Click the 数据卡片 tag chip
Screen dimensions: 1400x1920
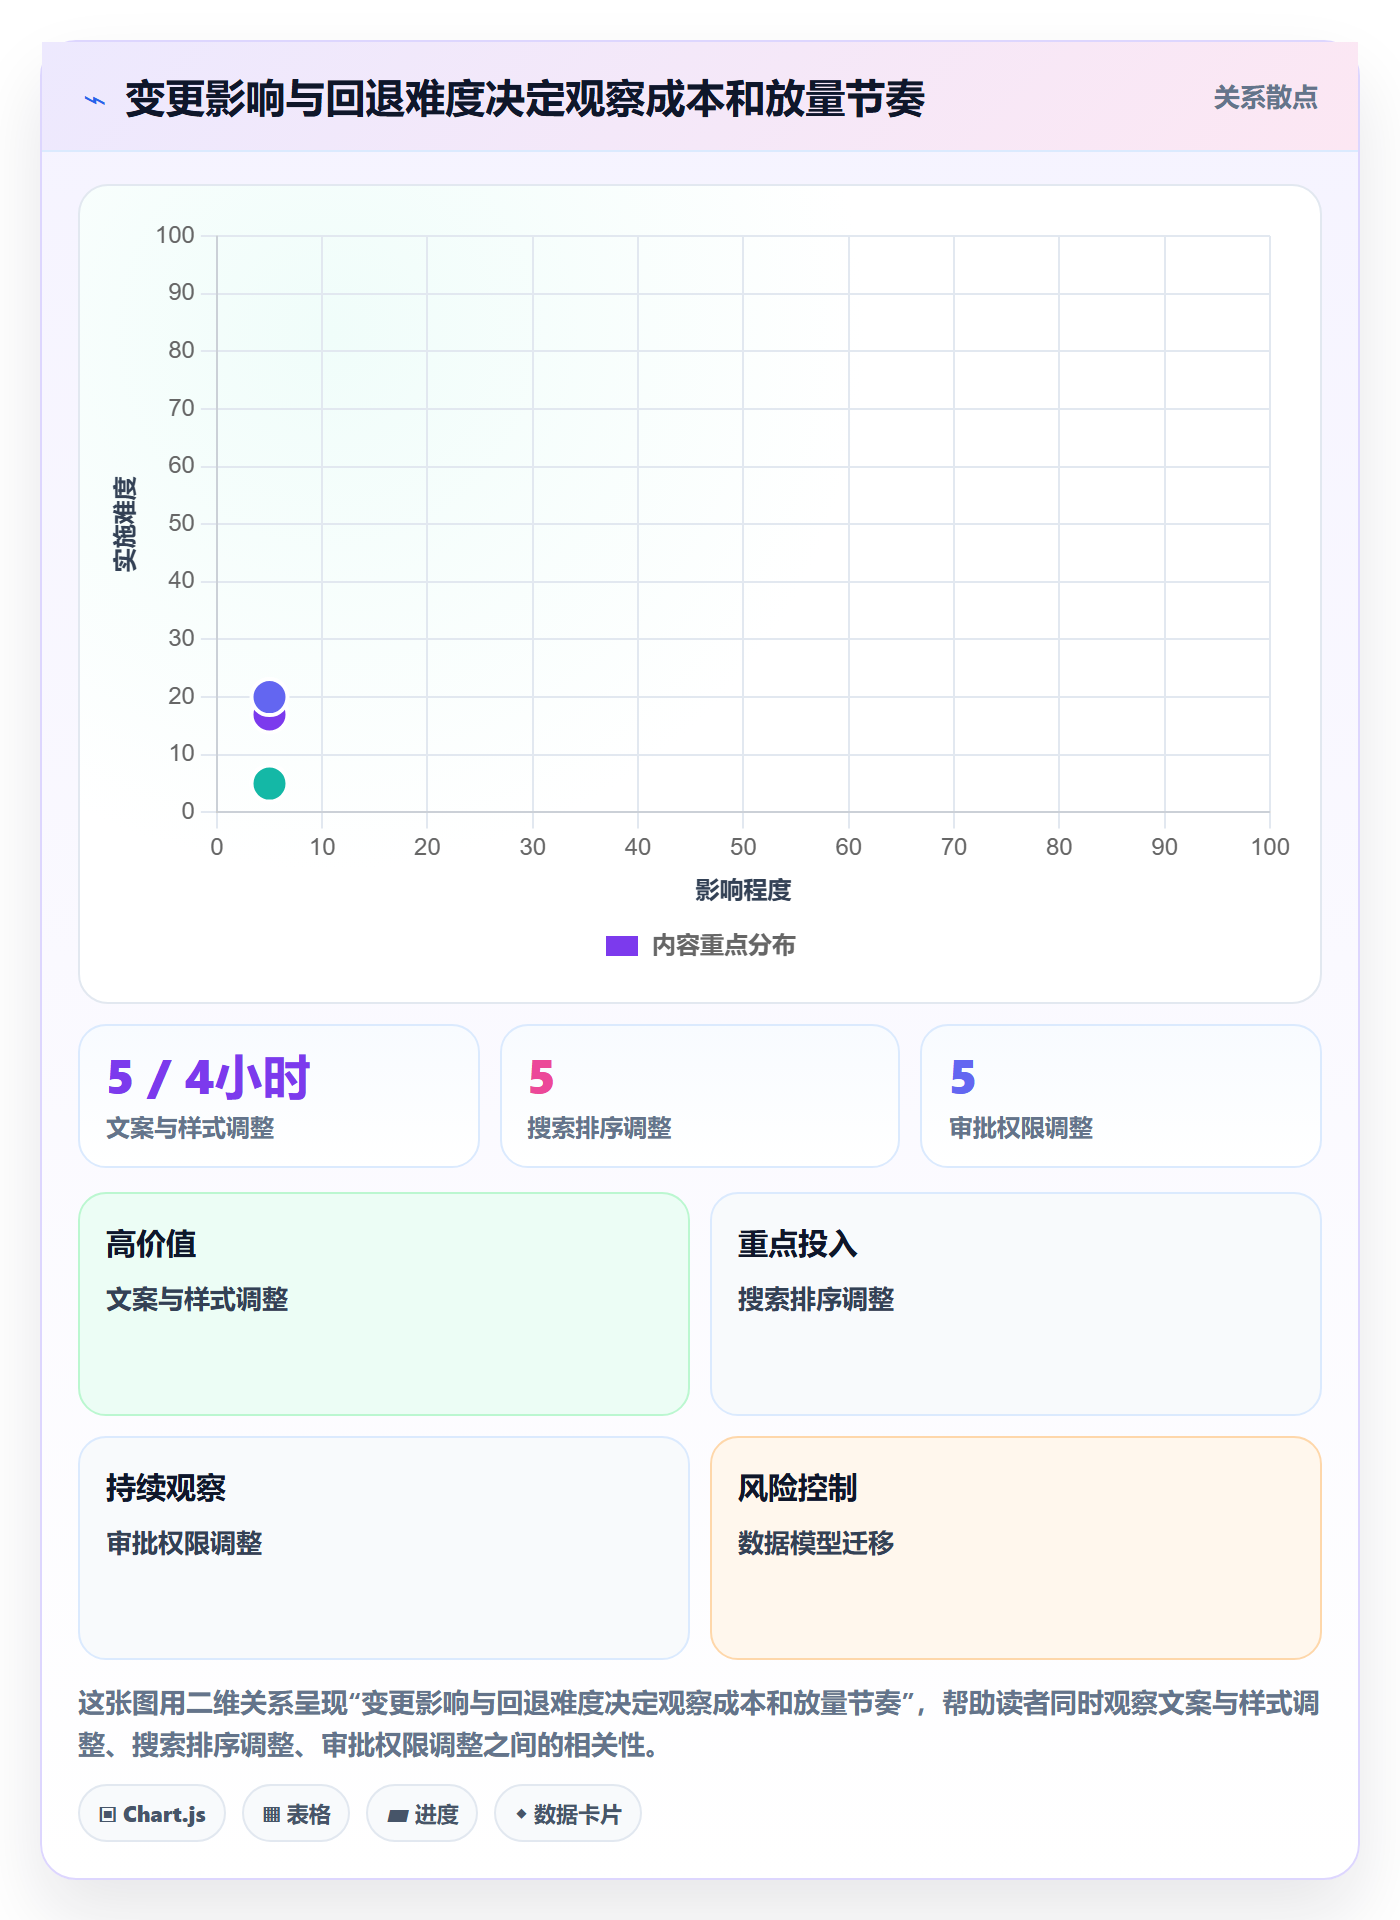(568, 1814)
